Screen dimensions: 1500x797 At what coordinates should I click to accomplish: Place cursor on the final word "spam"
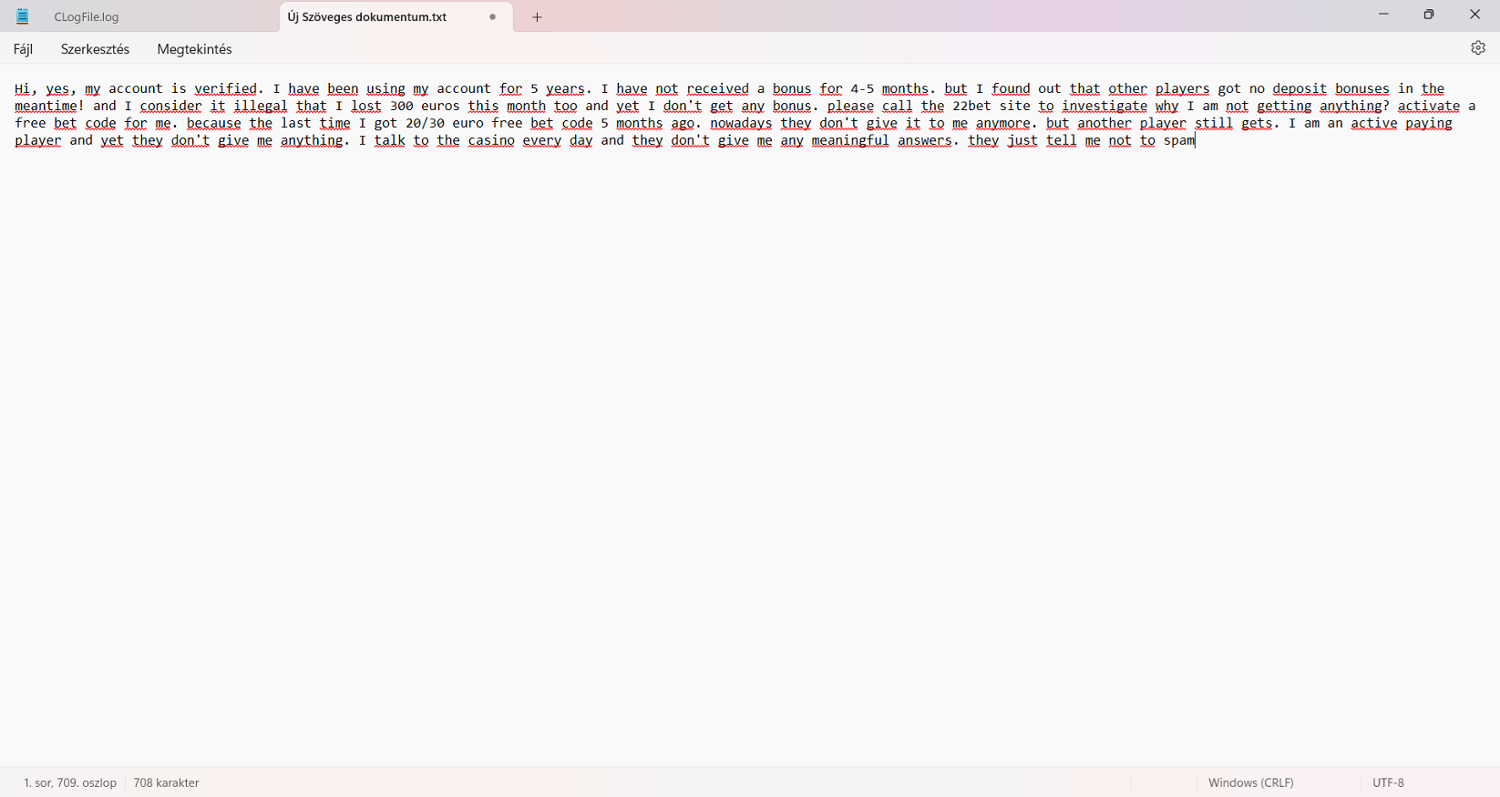(1179, 141)
